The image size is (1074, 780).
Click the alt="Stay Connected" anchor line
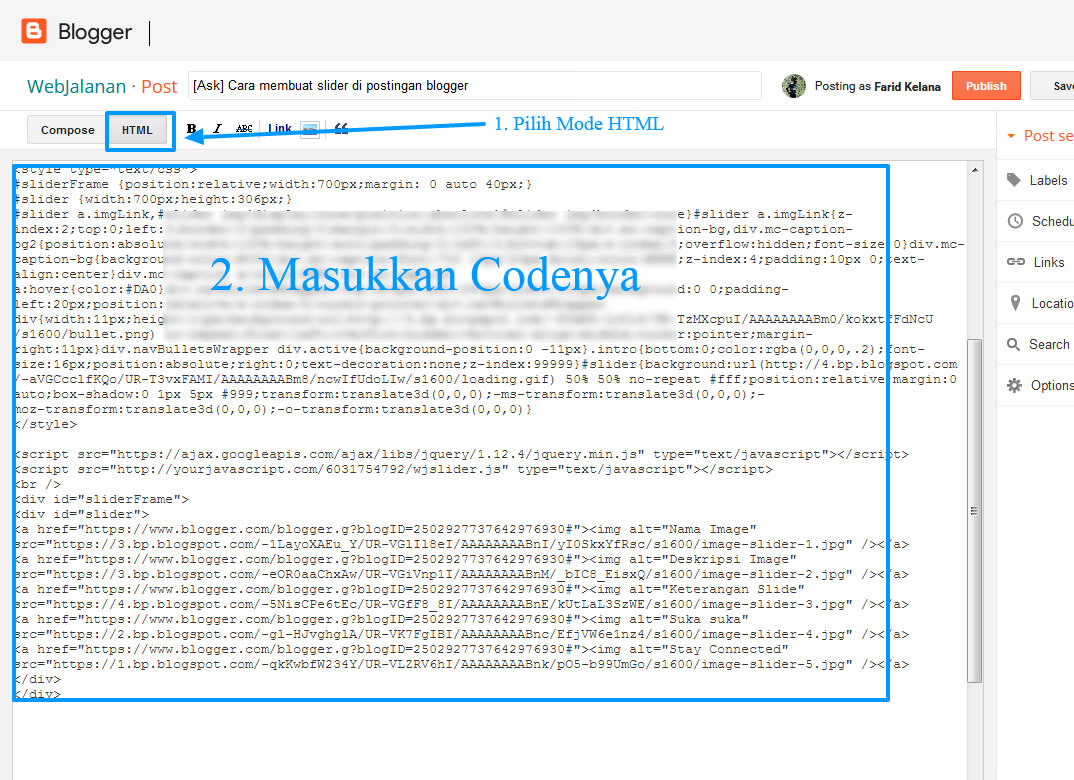pyautogui.click(x=401, y=649)
